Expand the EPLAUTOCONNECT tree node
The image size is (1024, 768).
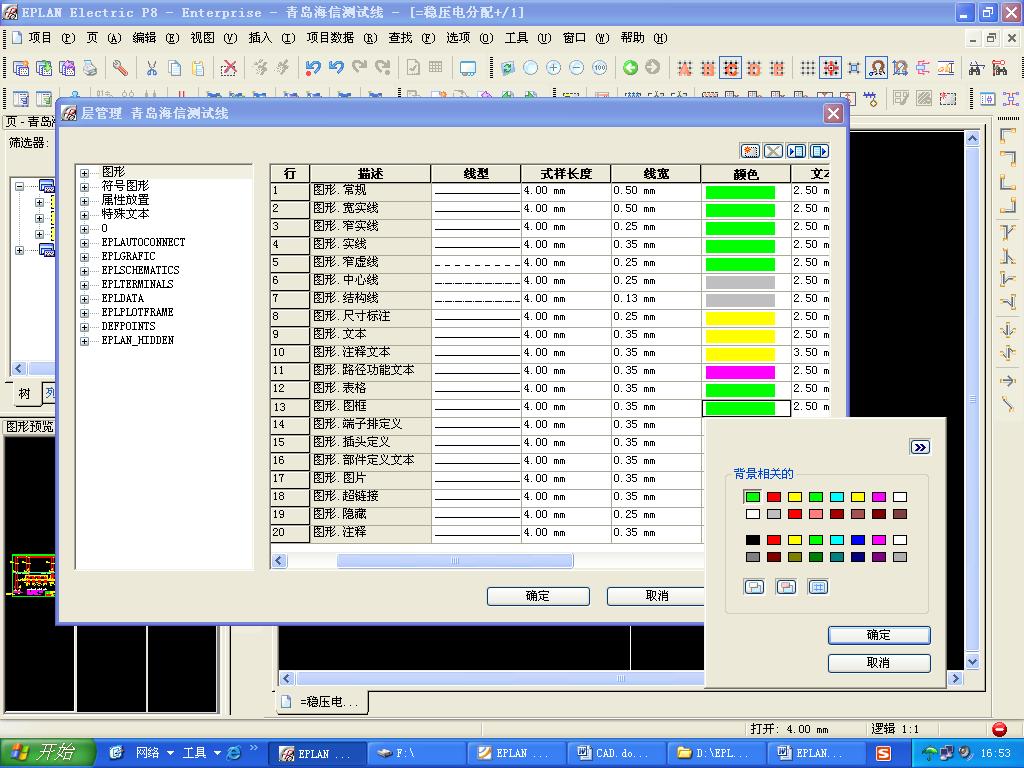84,243
